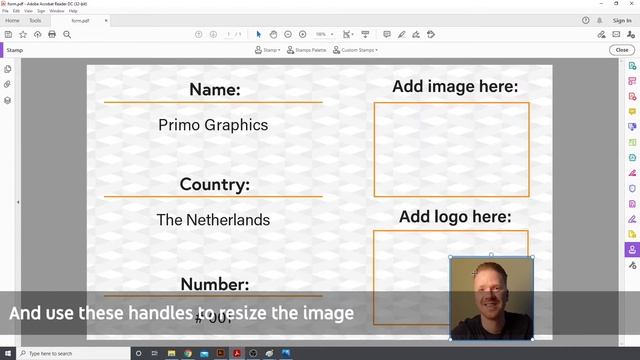Select the inserted portrait image stamp
This screenshot has height=360, width=640.
coord(491,298)
